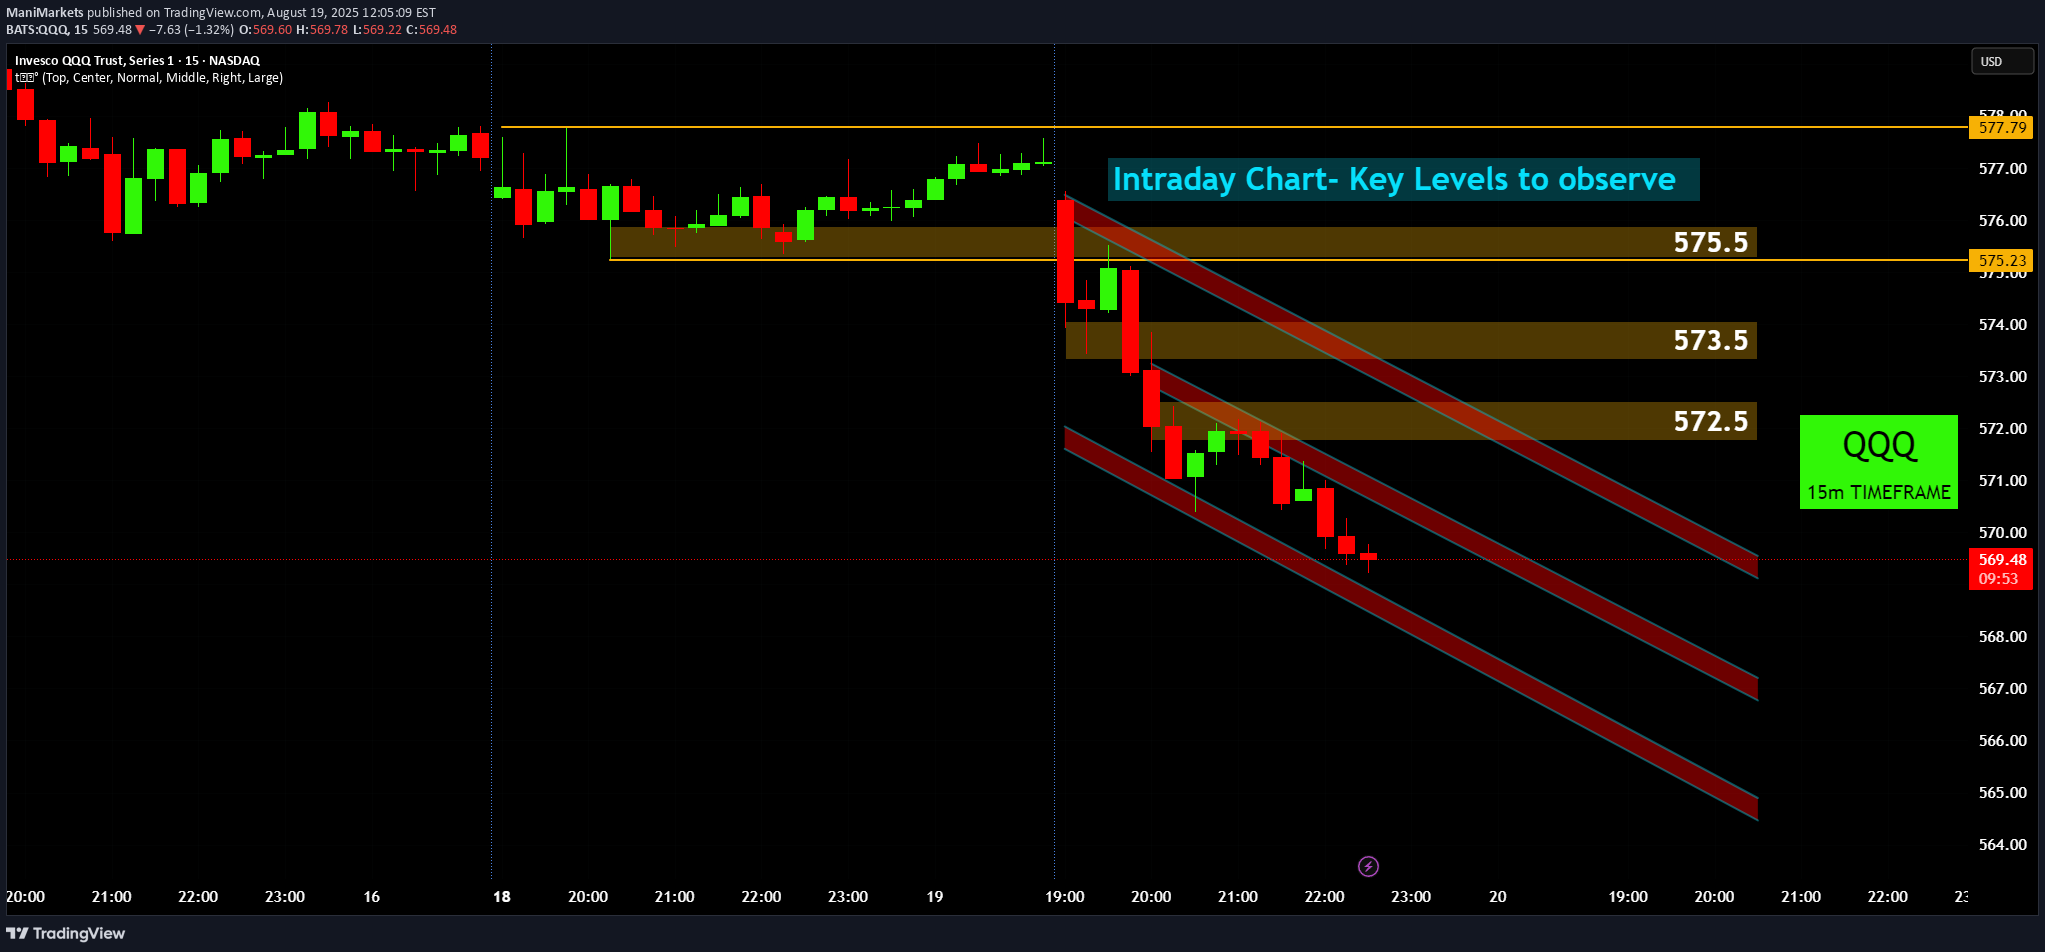
Task: Click the green QQQ label text
Action: tap(1879, 444)
